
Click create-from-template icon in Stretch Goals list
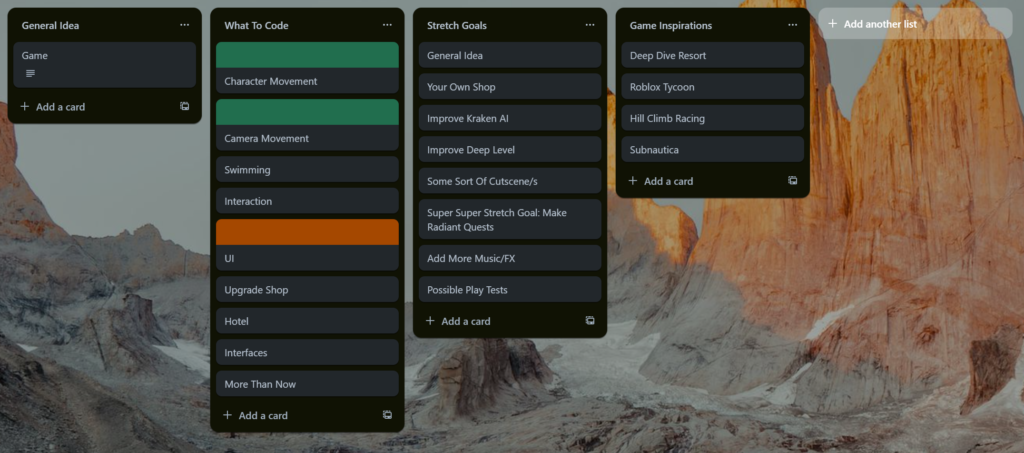pos(589,321)
